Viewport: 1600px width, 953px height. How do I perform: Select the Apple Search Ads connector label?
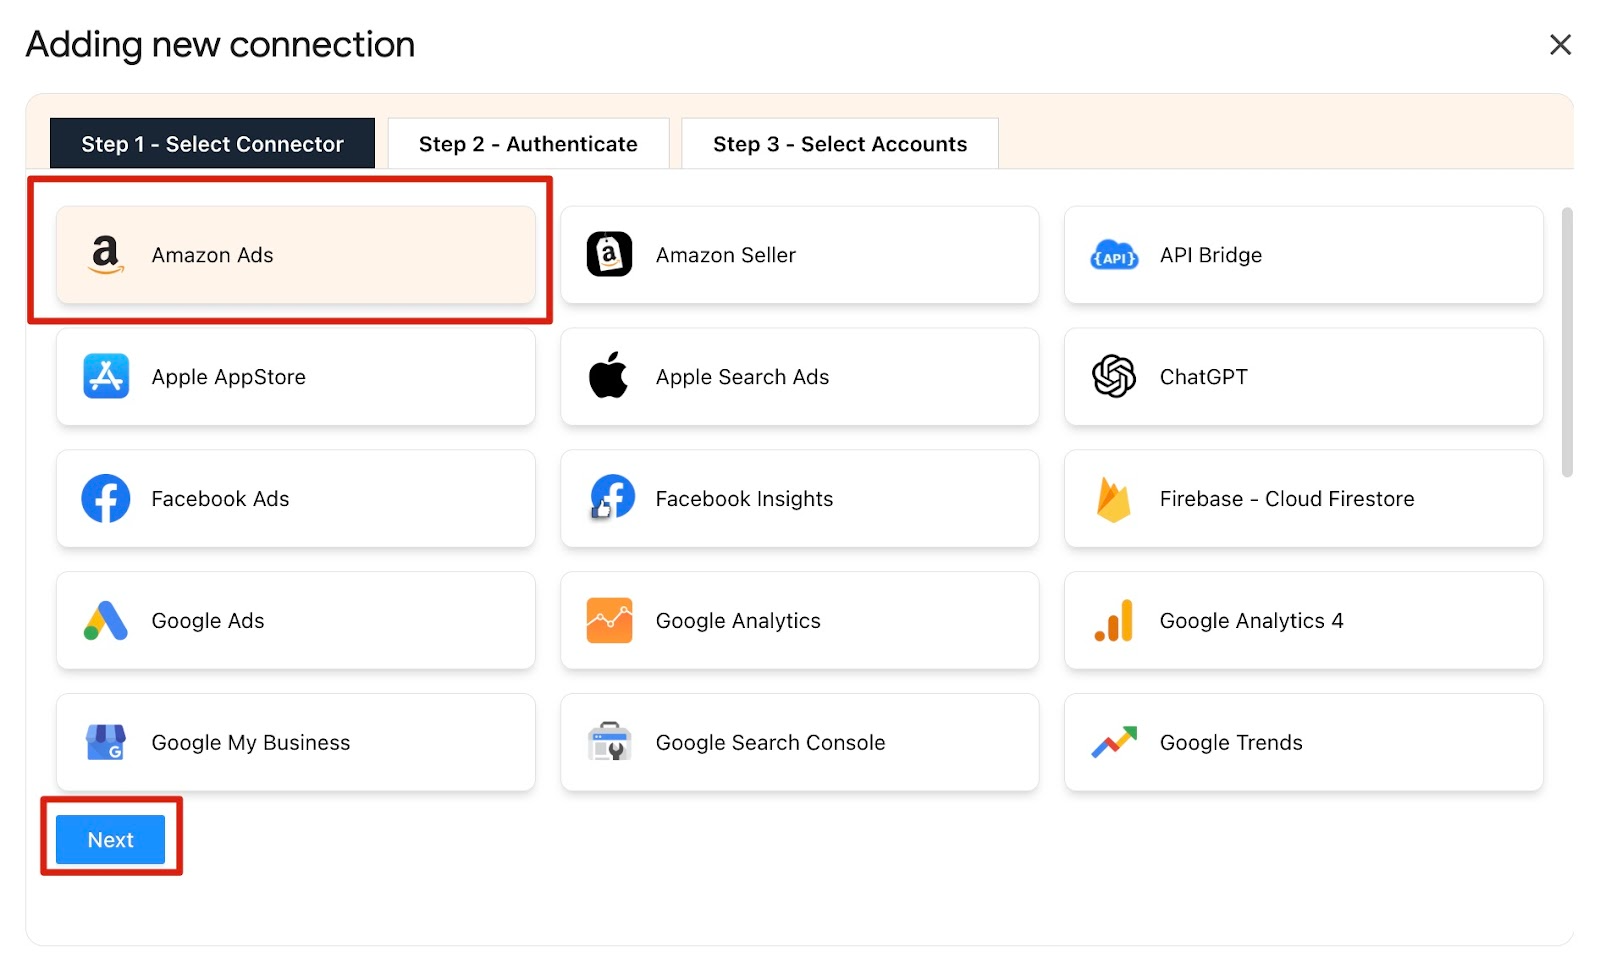pos(742,377)
